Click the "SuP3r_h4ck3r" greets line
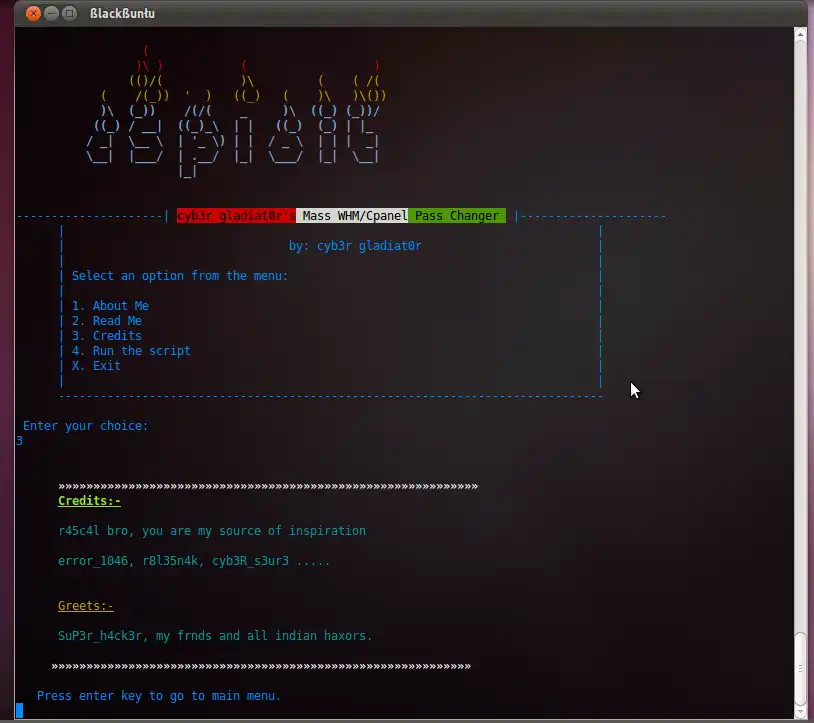The width and height of the screenshot is (814, 723). pos(215,636)
